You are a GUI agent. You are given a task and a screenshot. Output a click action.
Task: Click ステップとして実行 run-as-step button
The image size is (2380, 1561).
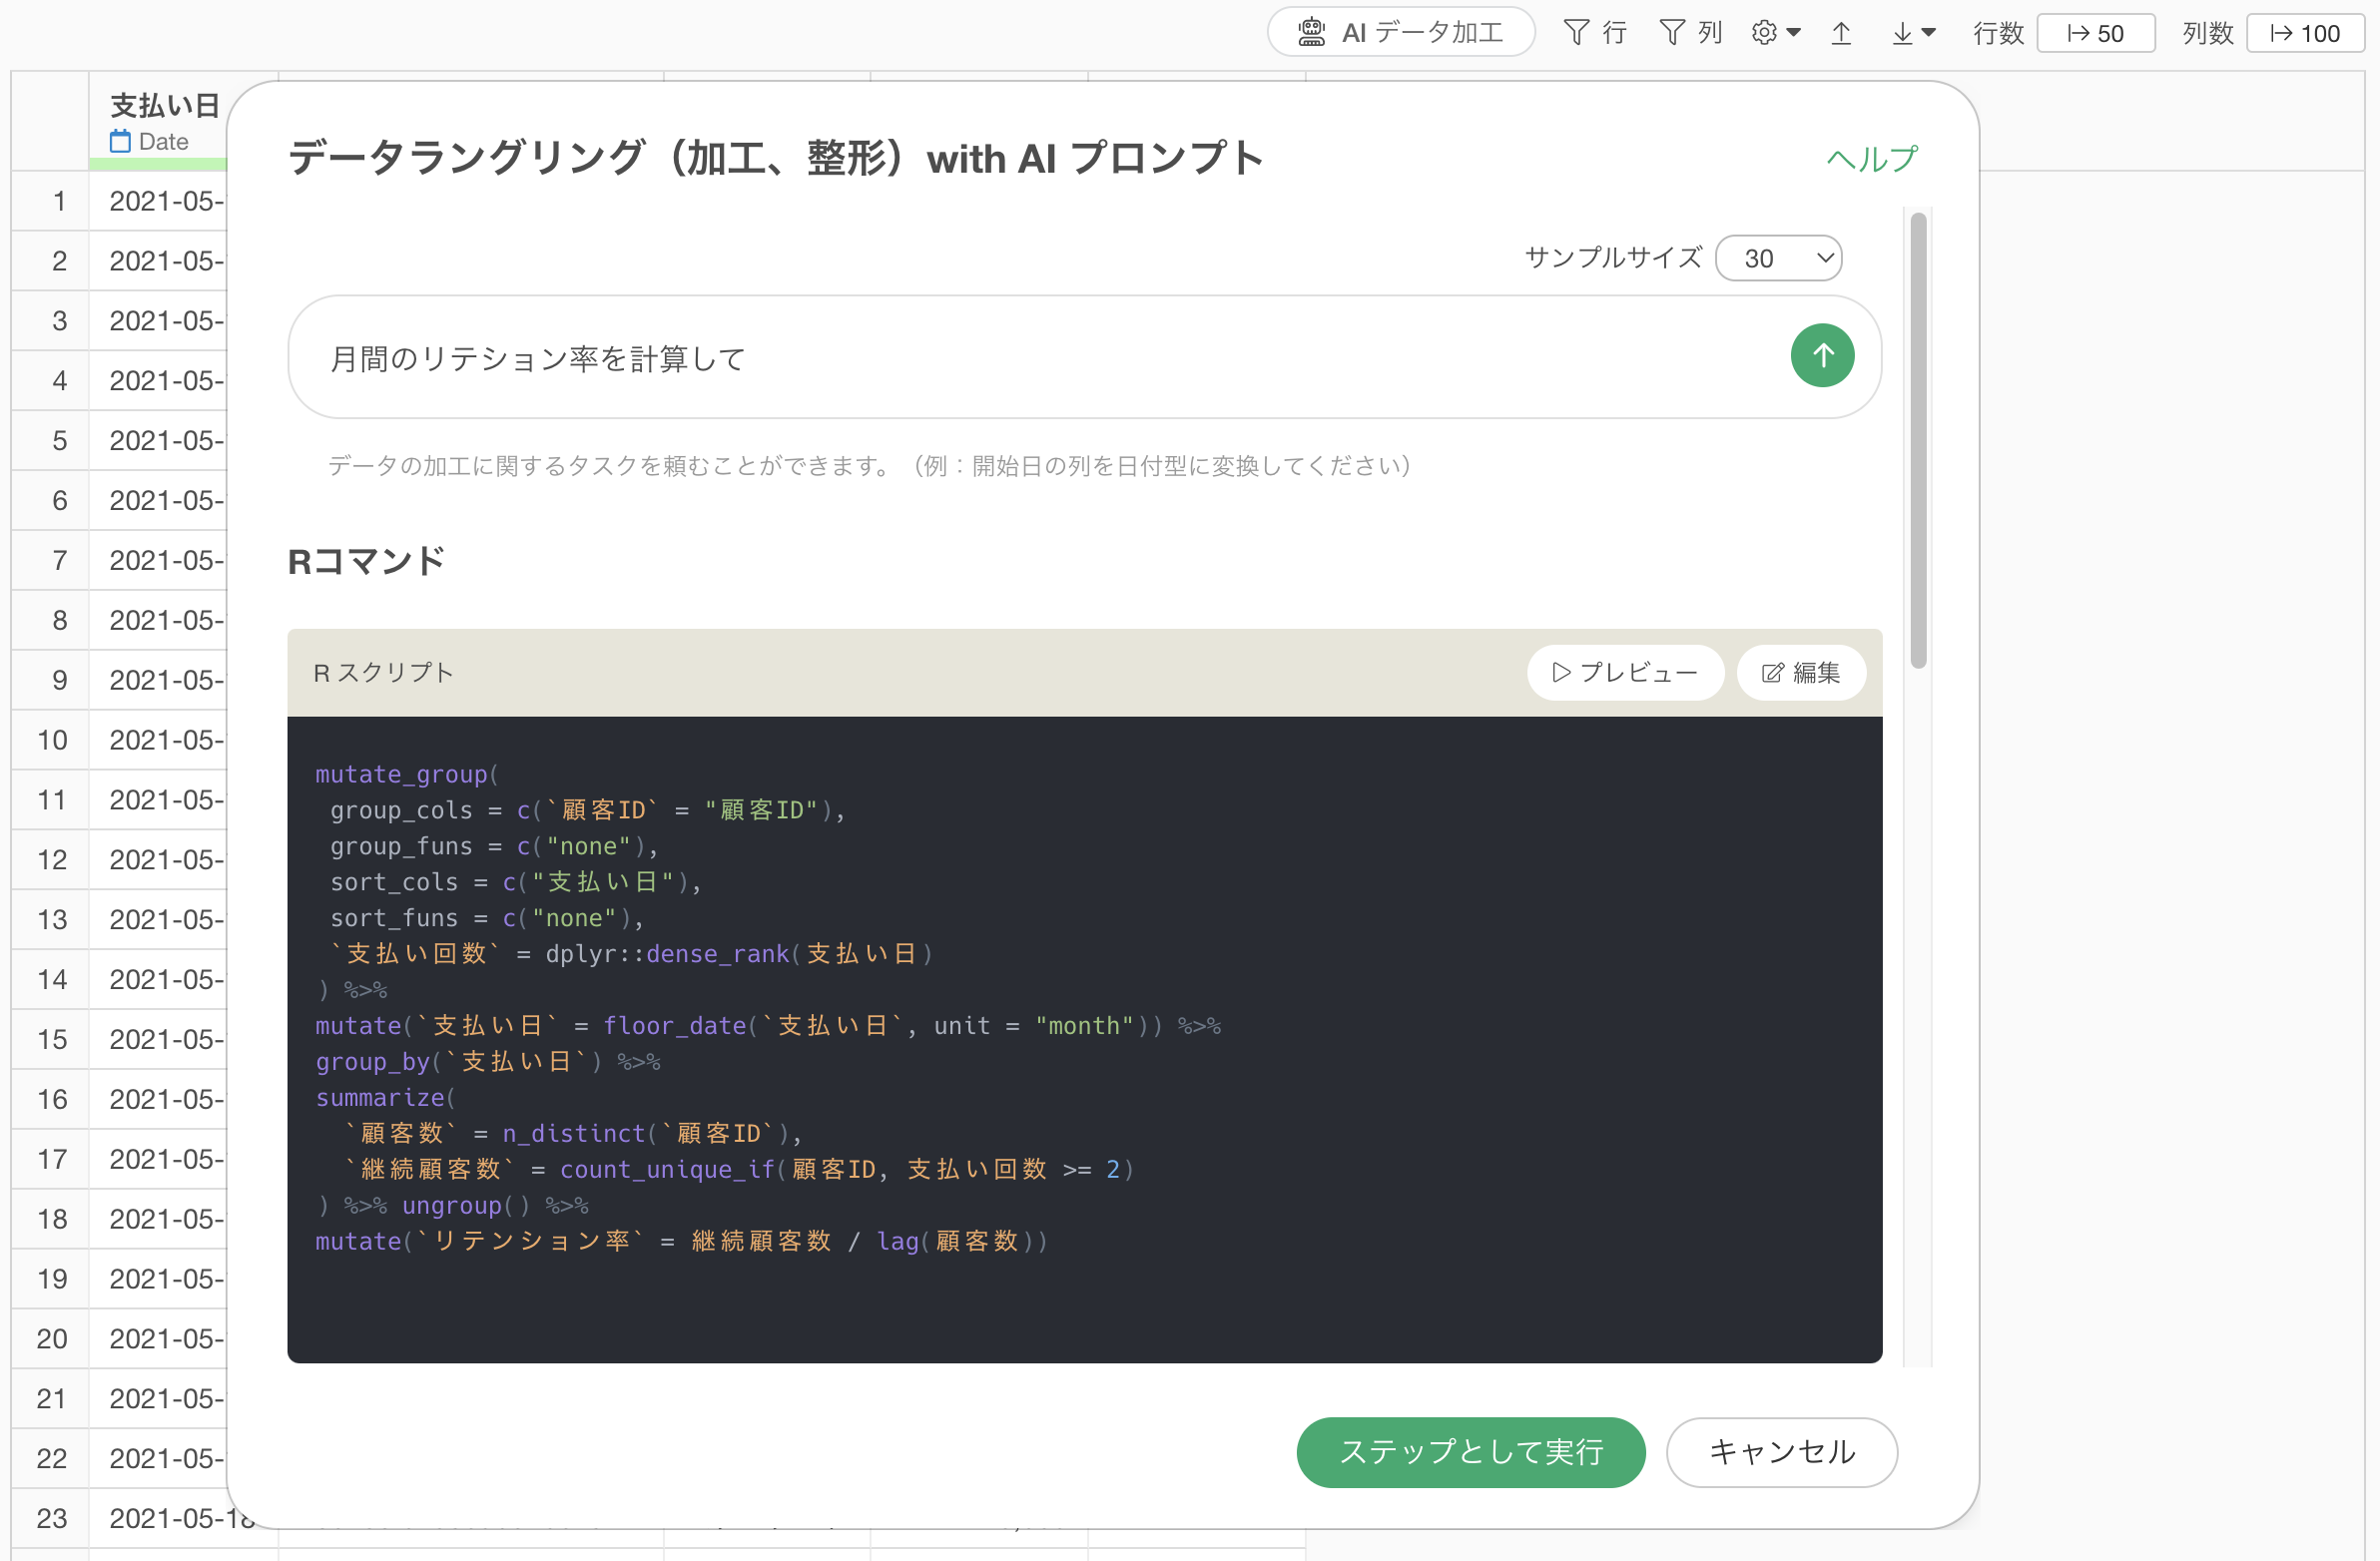tap(1470, 1451)
